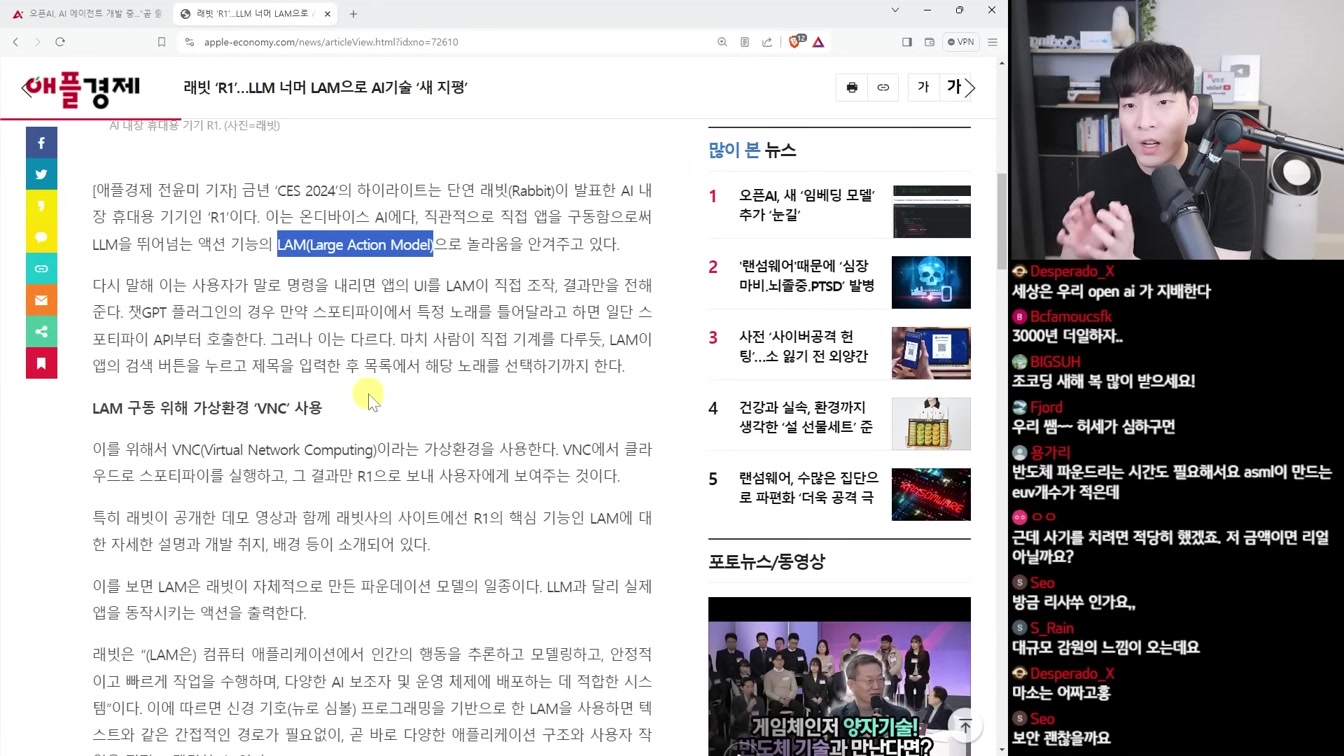Open reader mode icon in address bar
The image size is (1344, 756).
pyautogui.click(x=745, y=42)
